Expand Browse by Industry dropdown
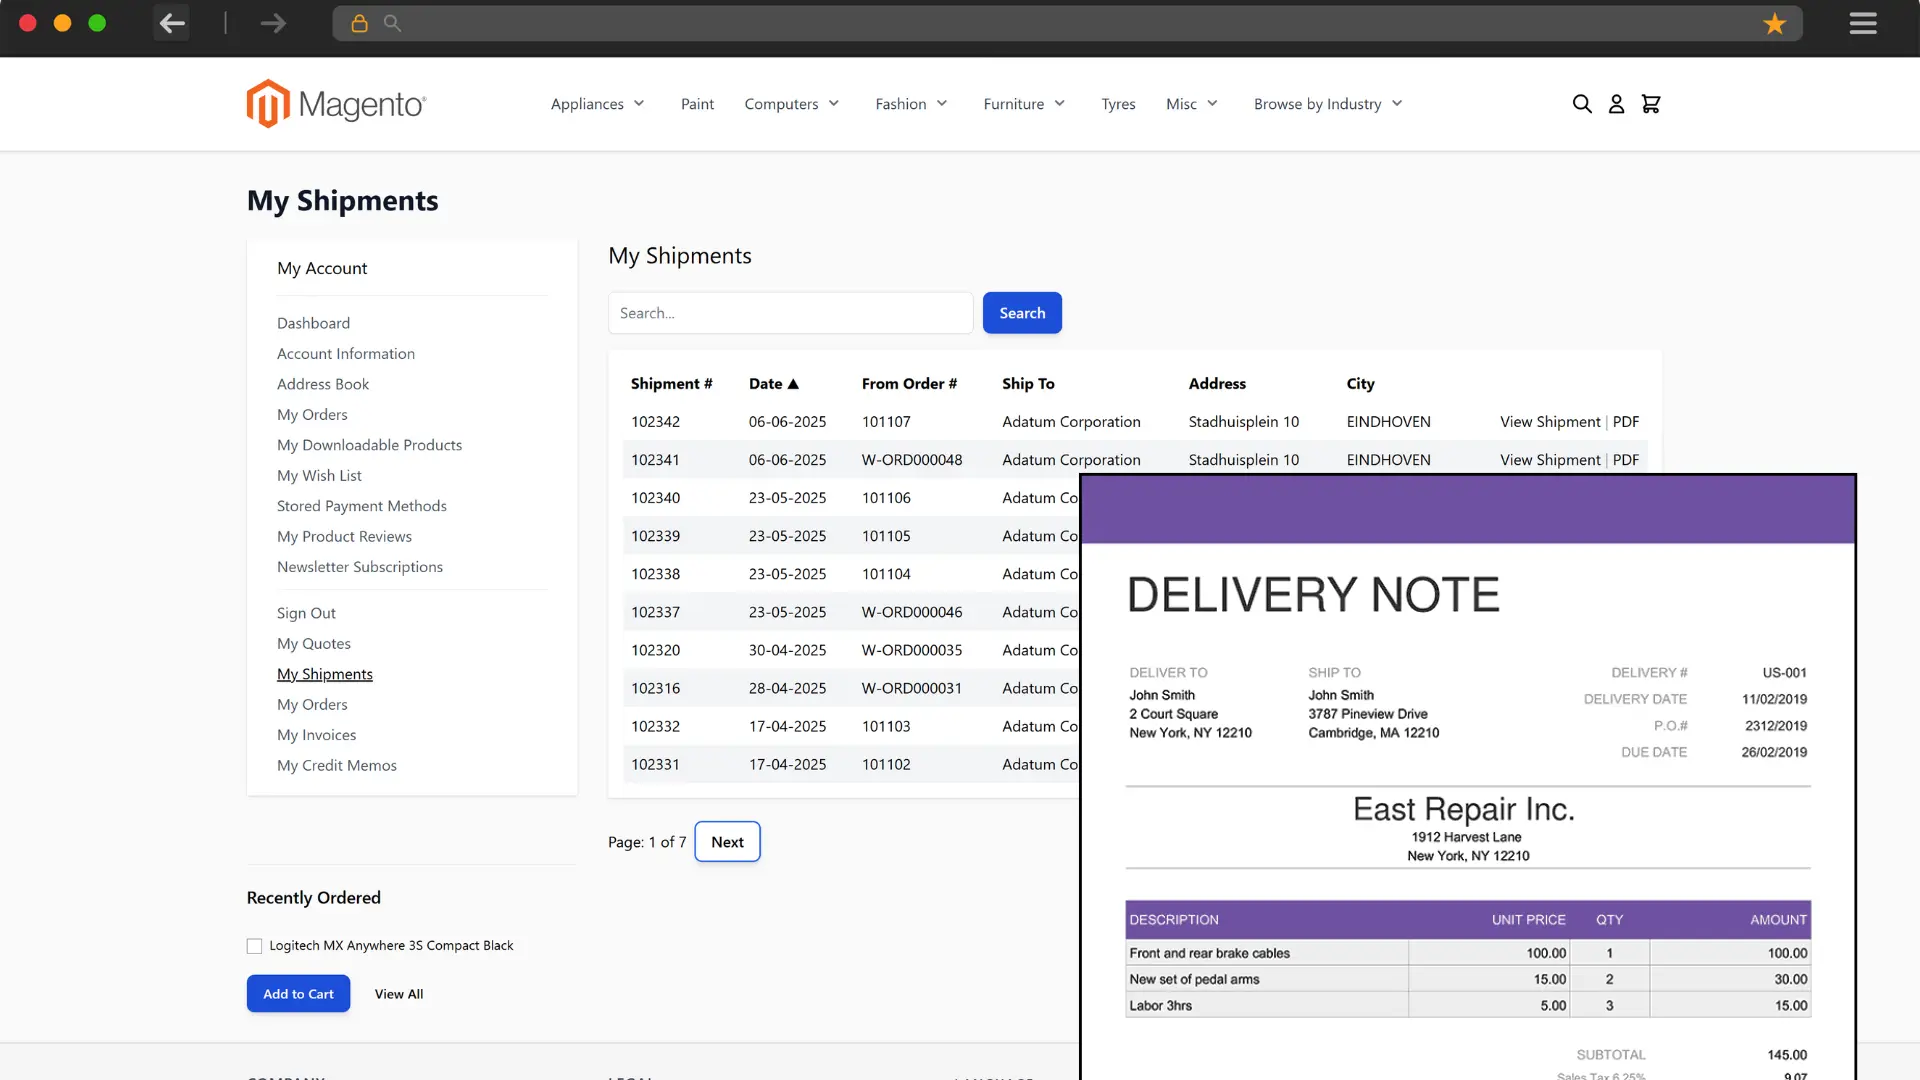The height and width of the screenshot is (1080, 1920). tap(1328, 104)
